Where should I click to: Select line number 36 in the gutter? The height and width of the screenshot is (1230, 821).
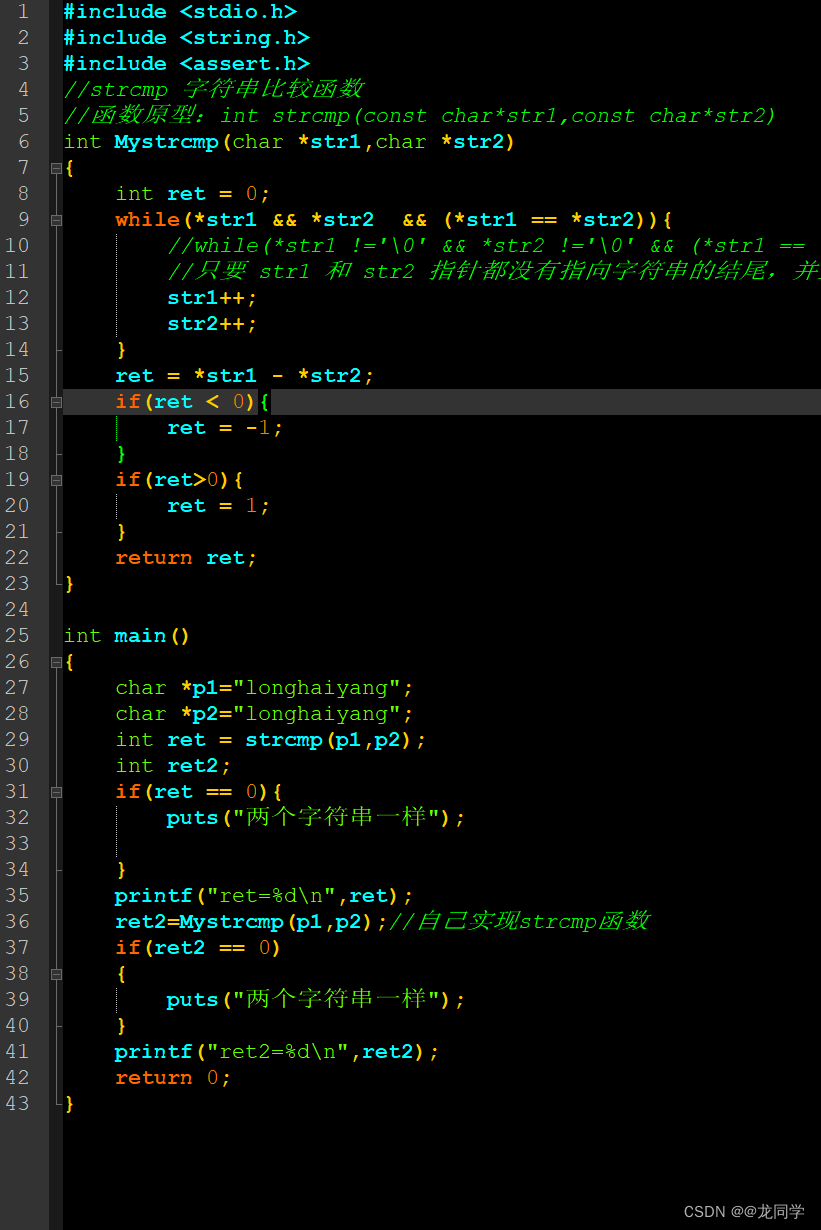[x=17, y=922]
